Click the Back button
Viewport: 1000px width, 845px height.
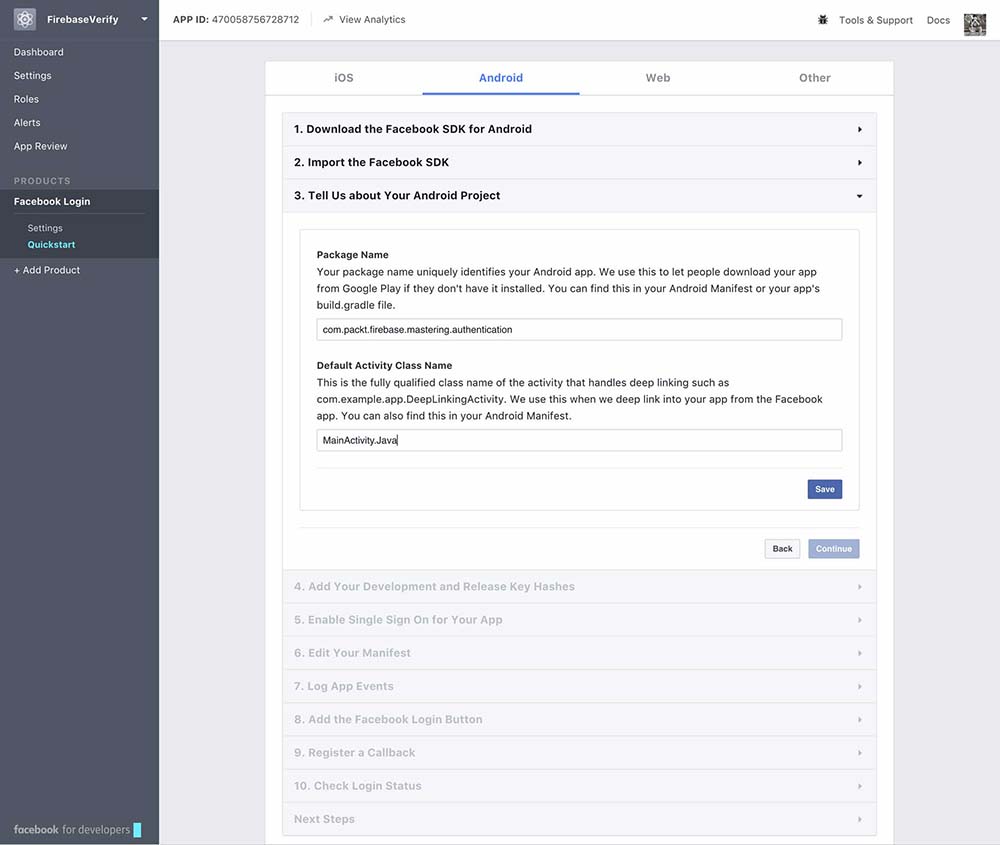point(782,548)
